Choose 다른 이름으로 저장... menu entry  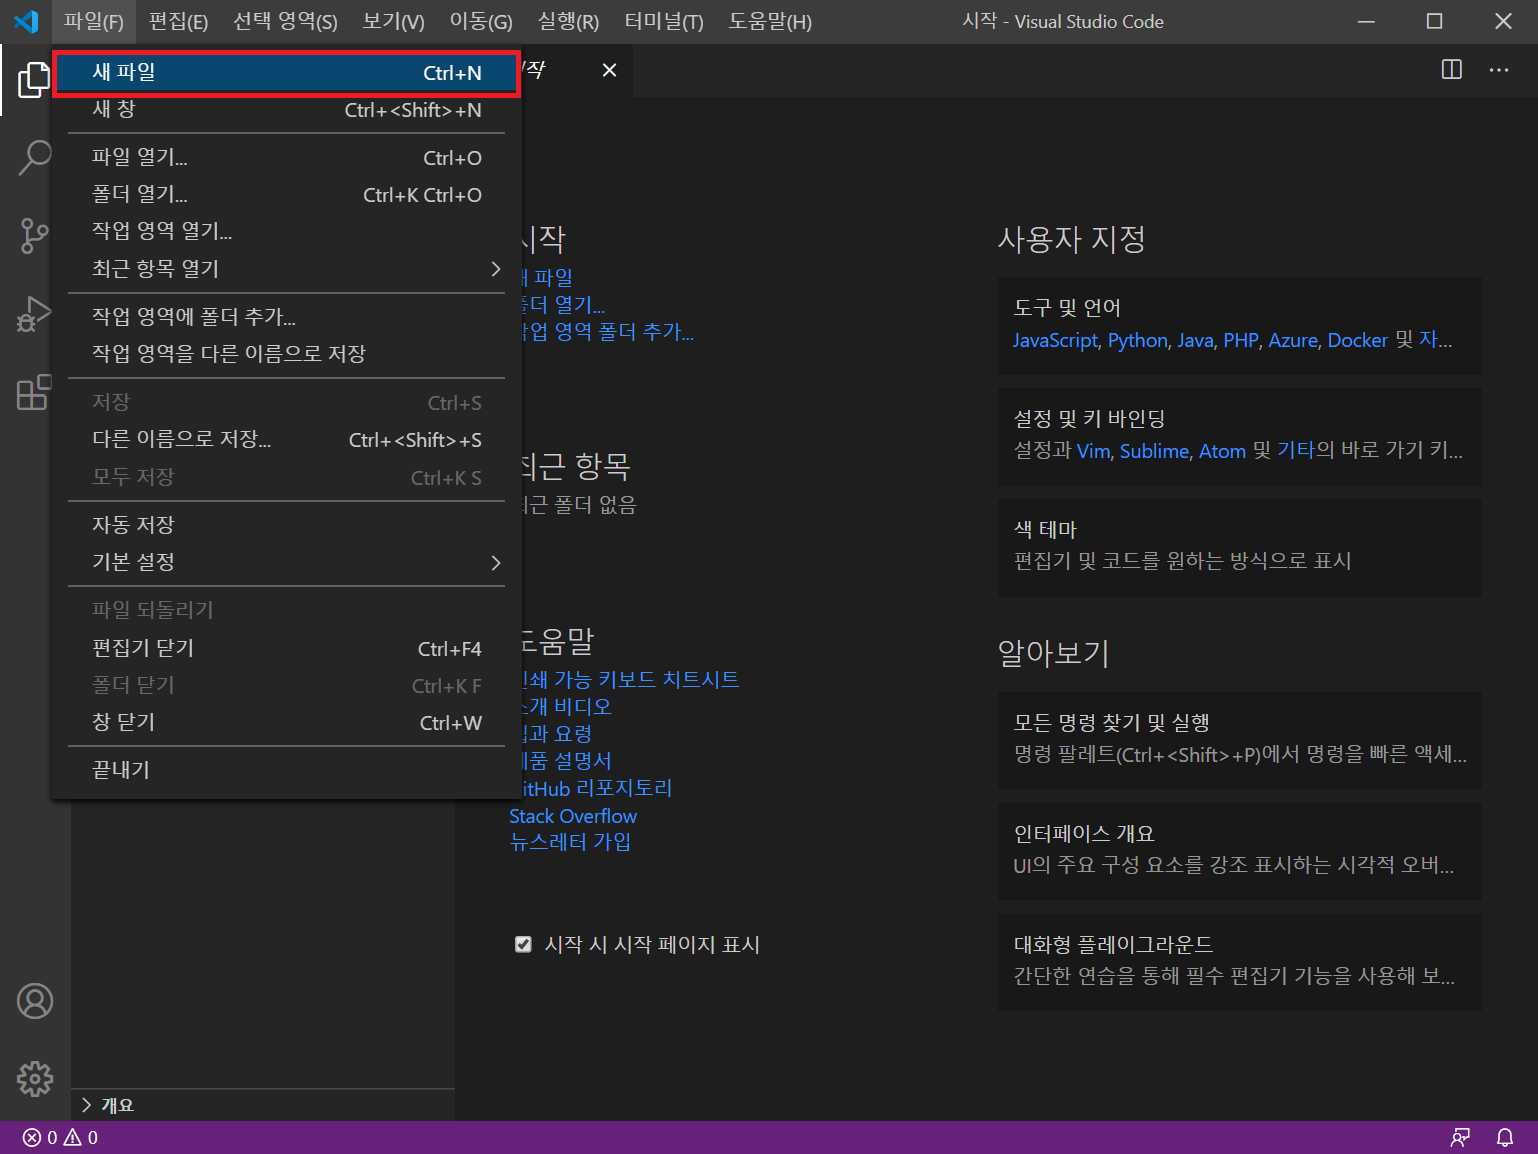[286, 439]
